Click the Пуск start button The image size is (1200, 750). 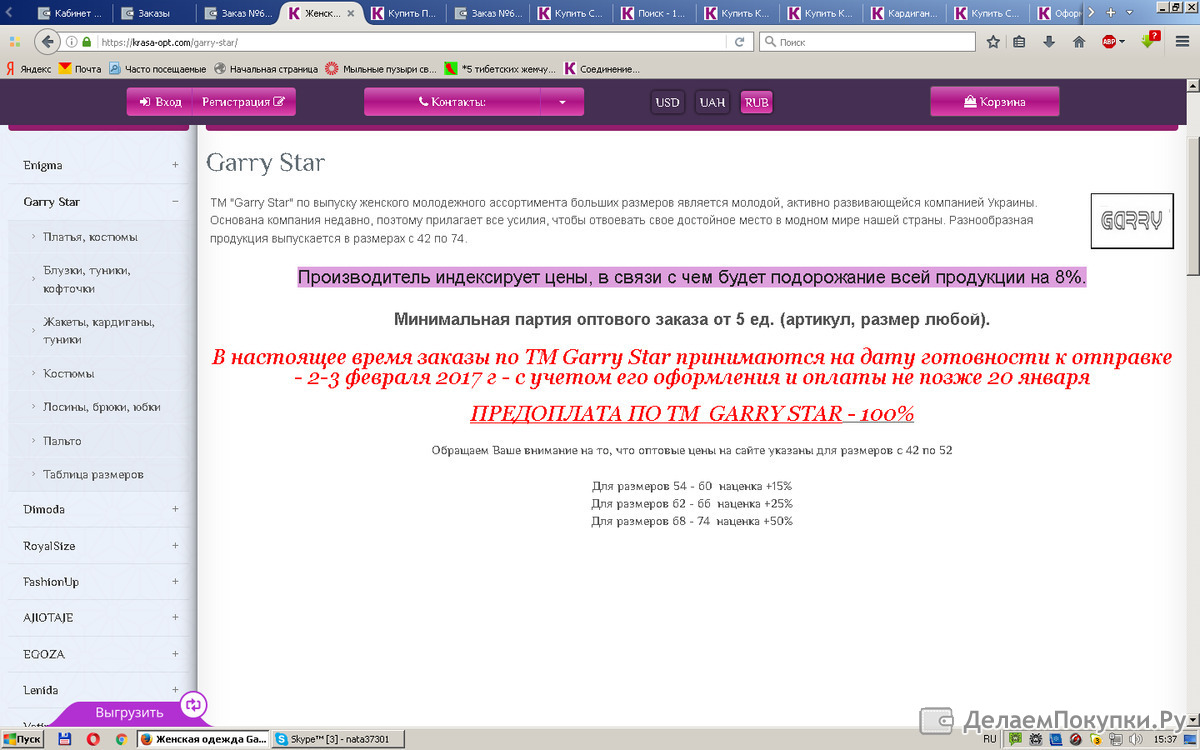(22, 739)
